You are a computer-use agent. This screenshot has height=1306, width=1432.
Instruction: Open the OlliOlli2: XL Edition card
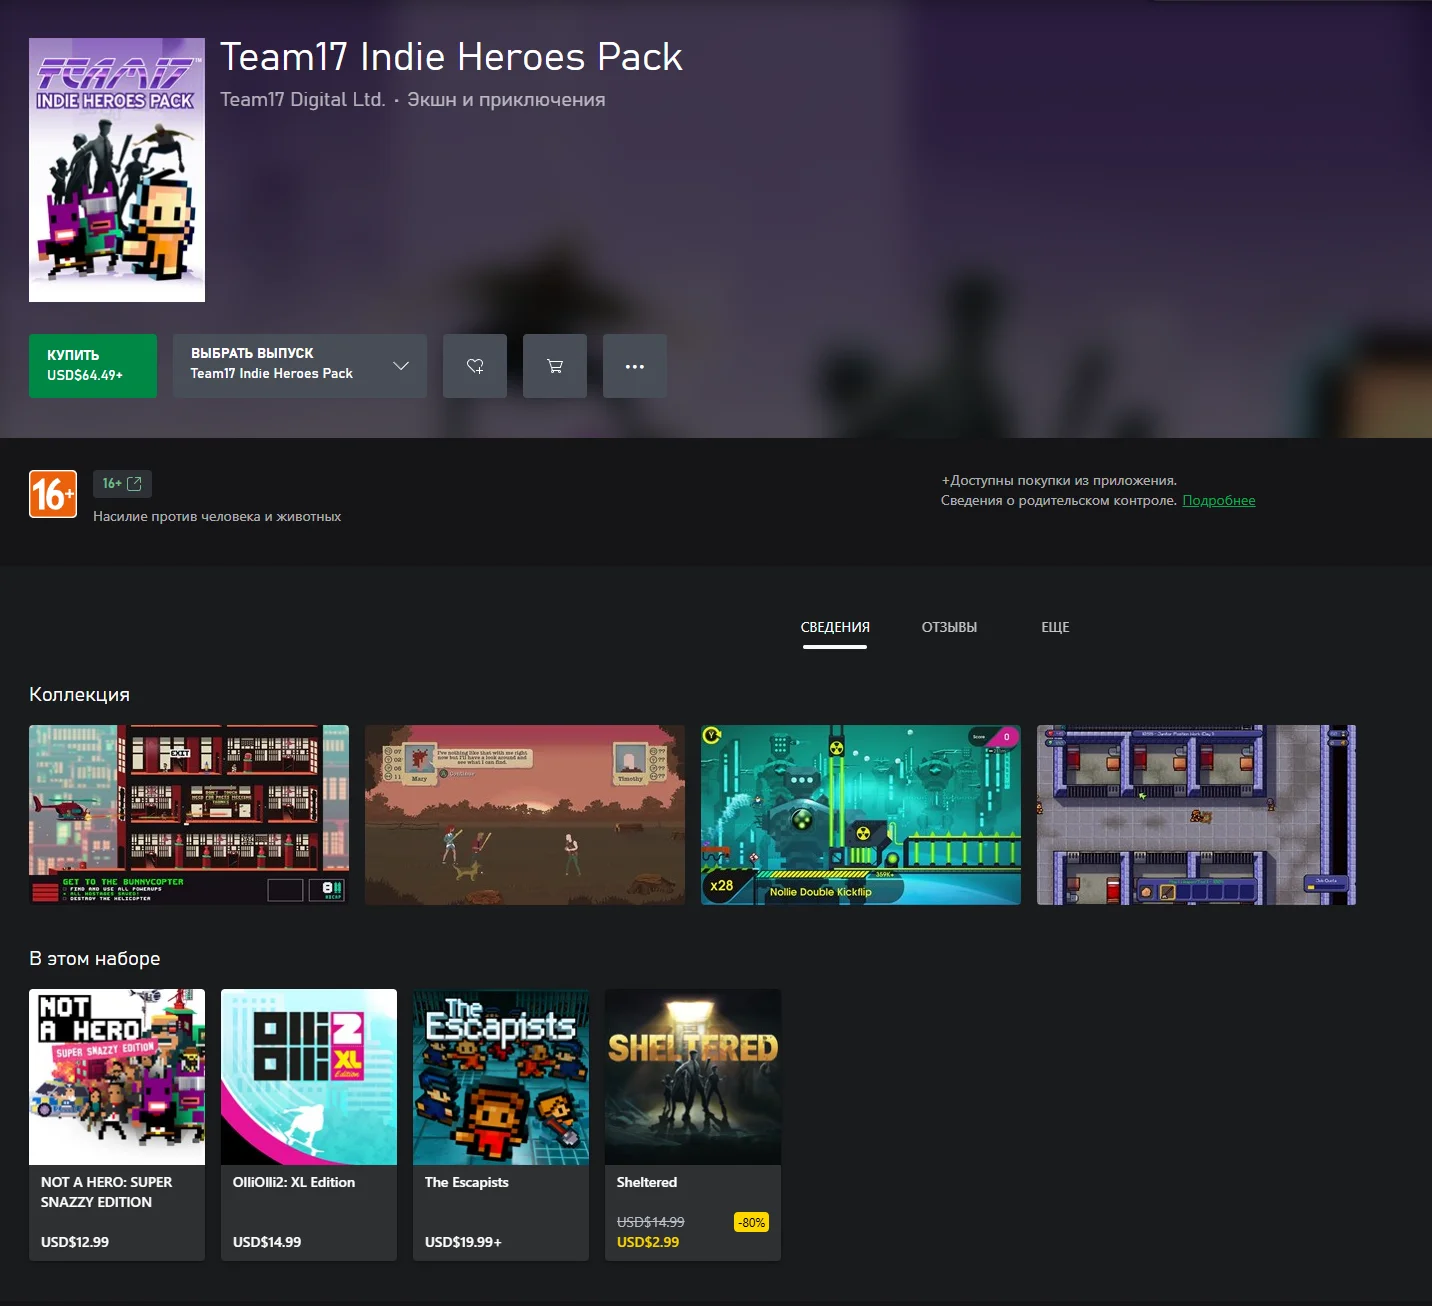point(309,1125)
